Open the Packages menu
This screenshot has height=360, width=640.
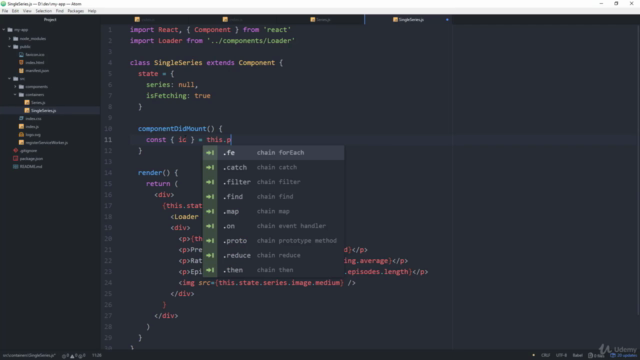point(76,11)
